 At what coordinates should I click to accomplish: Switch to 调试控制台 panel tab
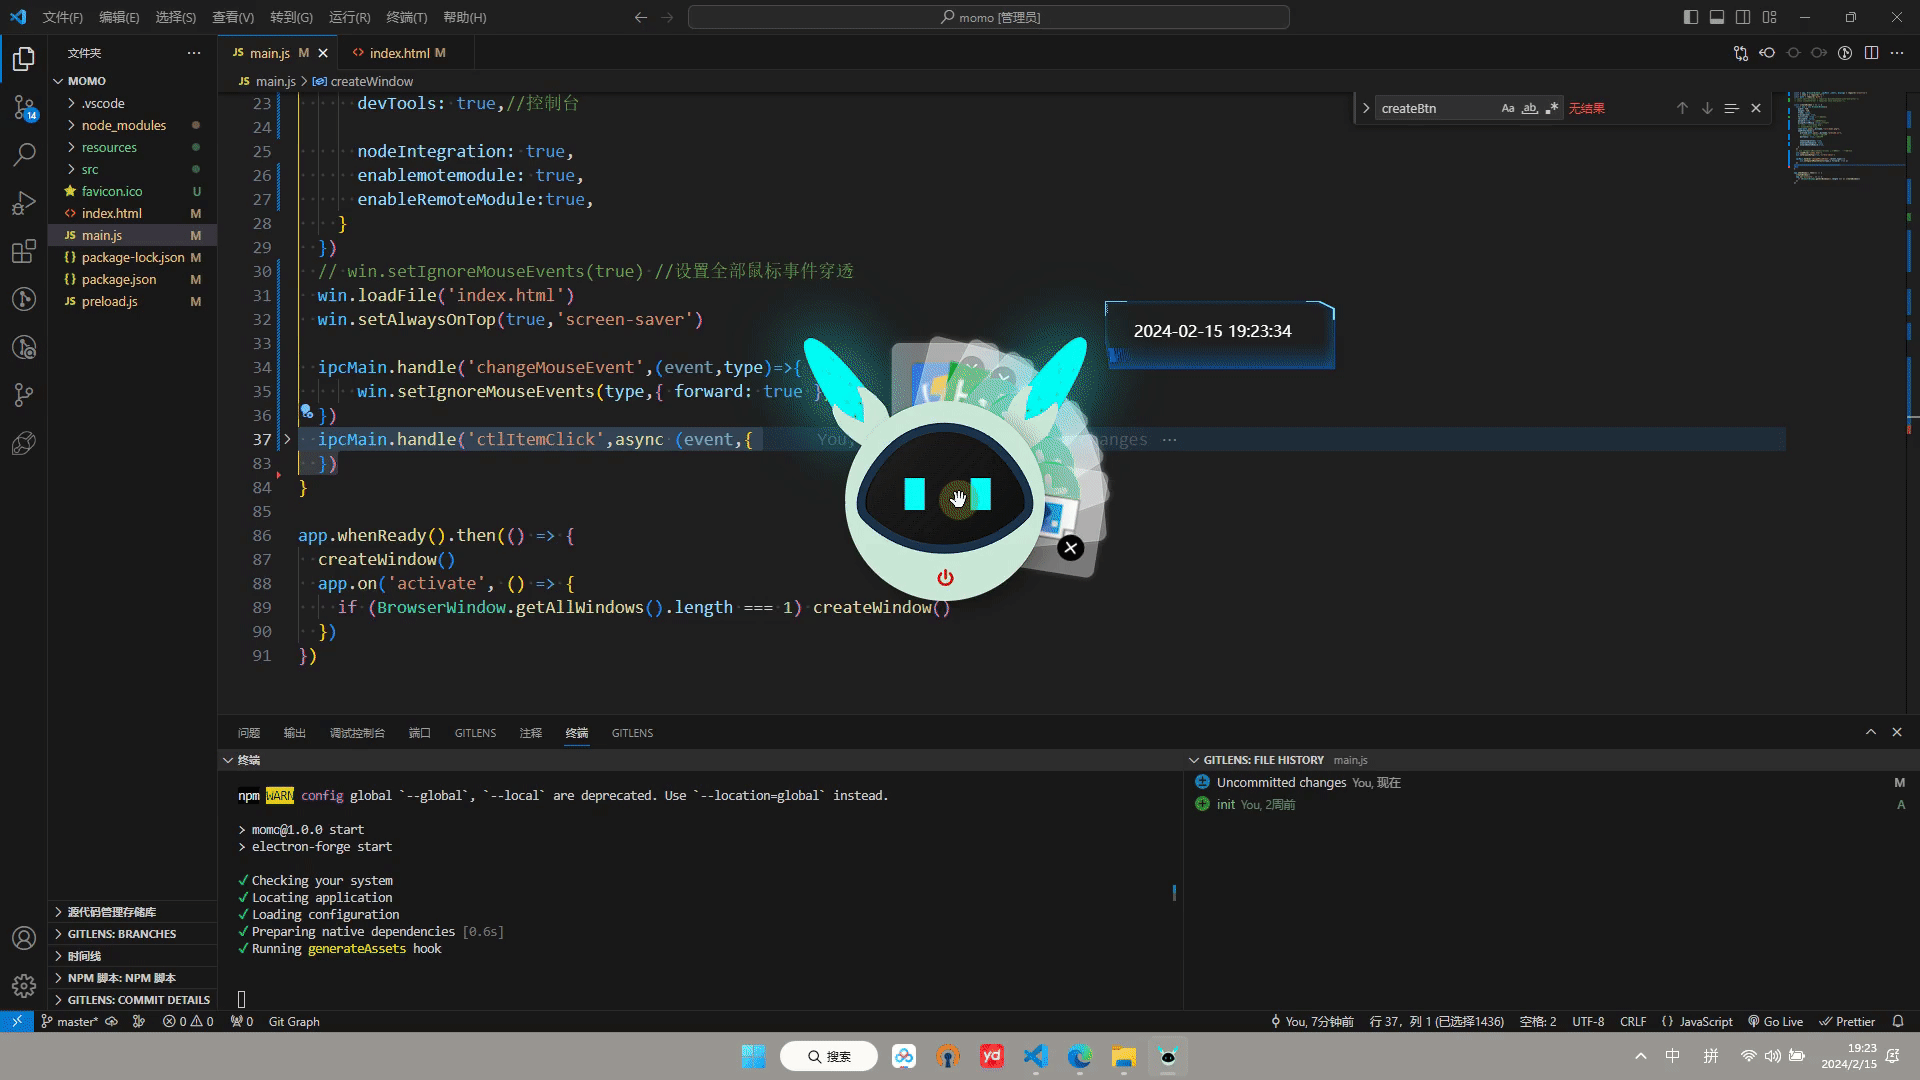tap(357, 733)
